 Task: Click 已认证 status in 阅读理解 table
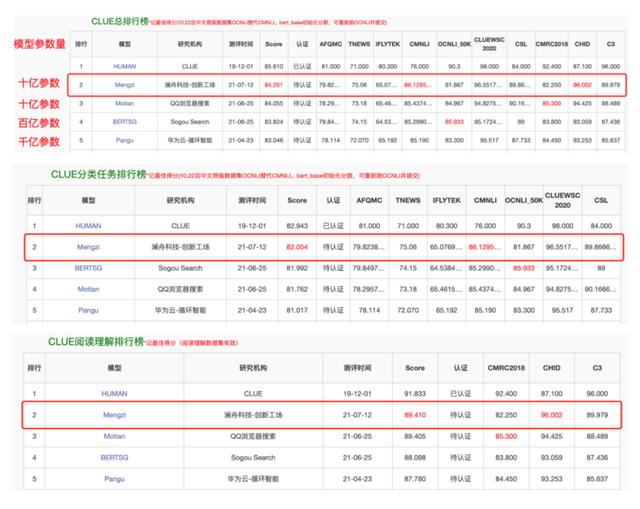click(x=460, y=393)
